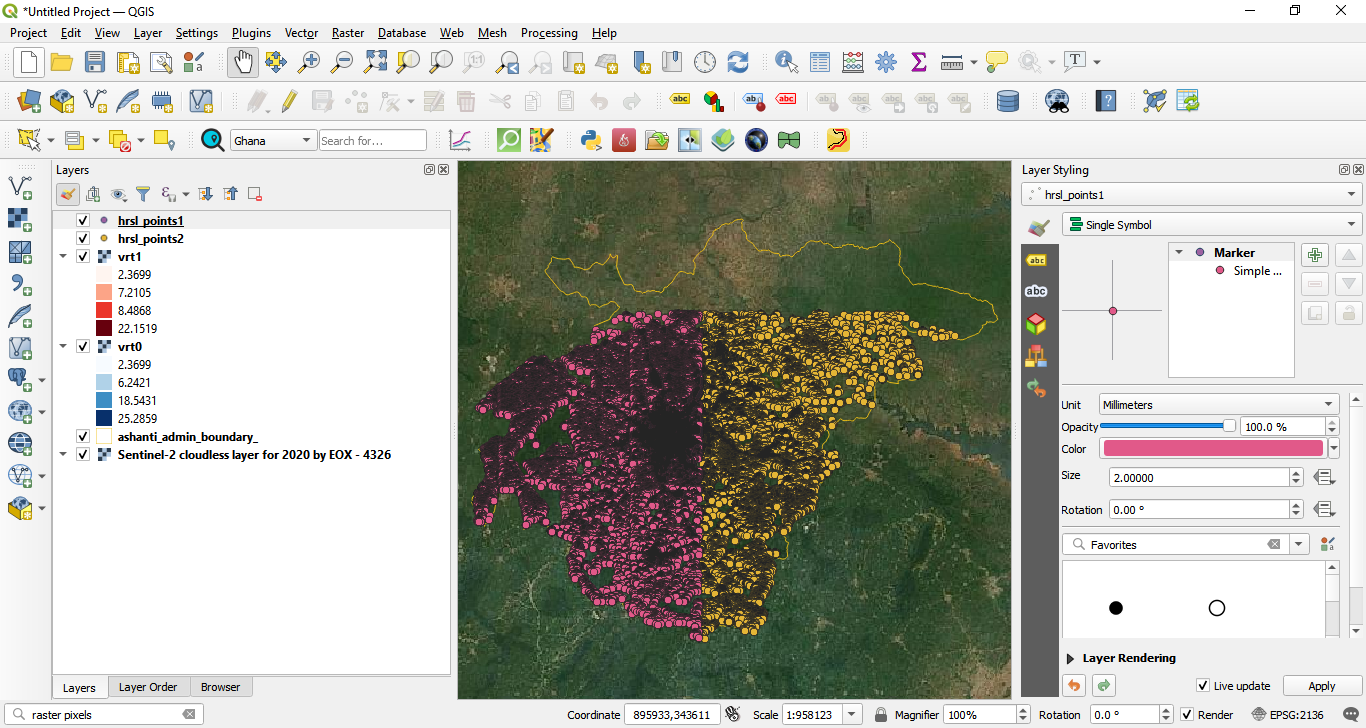Screen dimensions: 1366x728
Task: Open the Python Console icon
Action: (x=591, y=140)
